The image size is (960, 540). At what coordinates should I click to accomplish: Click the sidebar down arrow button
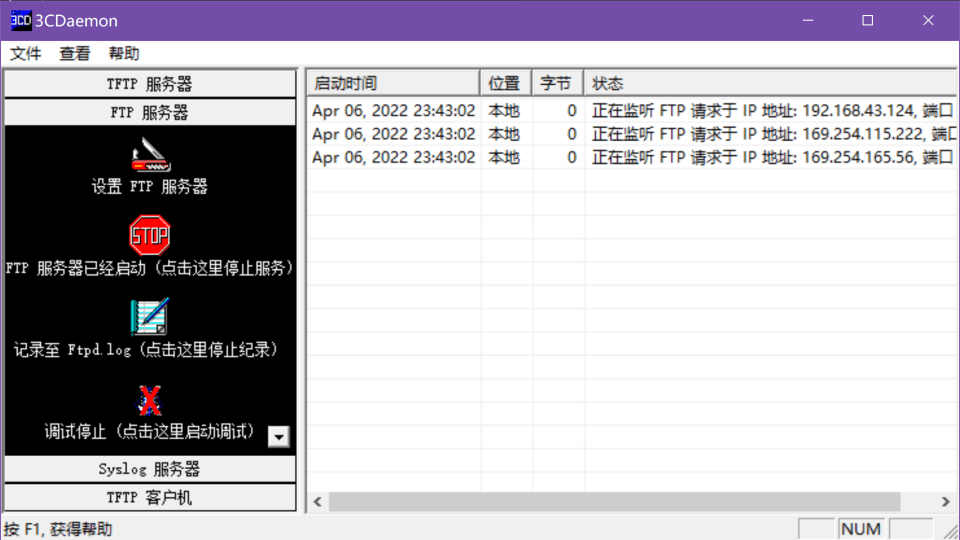tap(279, 437)
